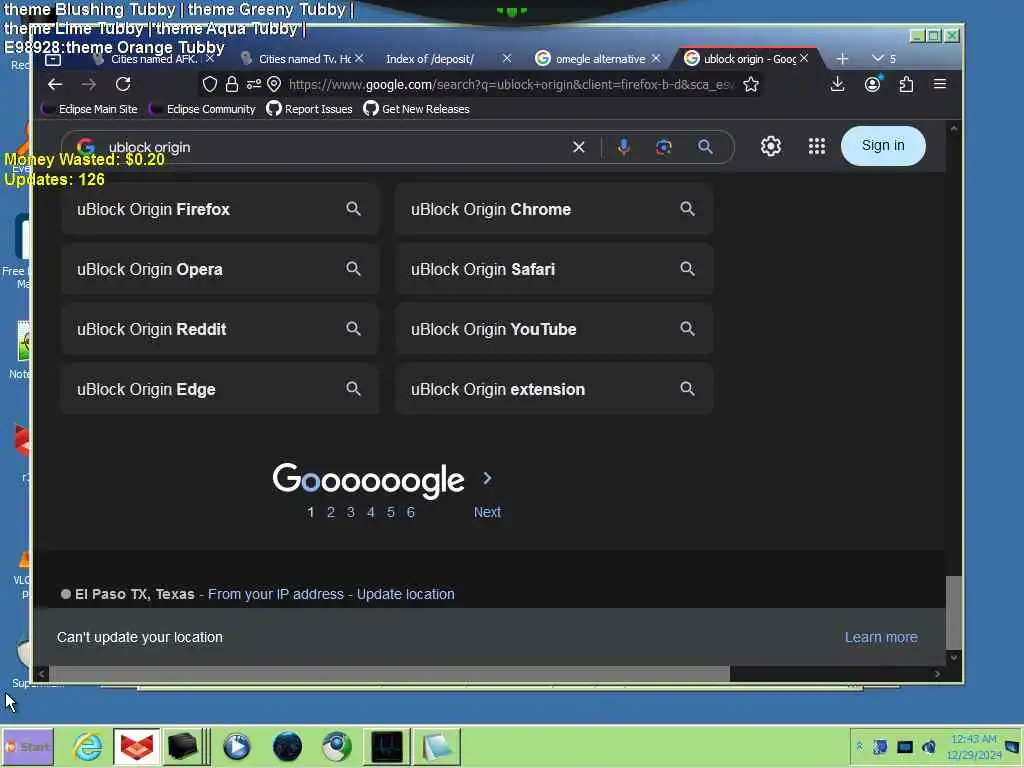1024x768 pixels.
Task: Search by image with Google Lens icon
Action: 664,147
